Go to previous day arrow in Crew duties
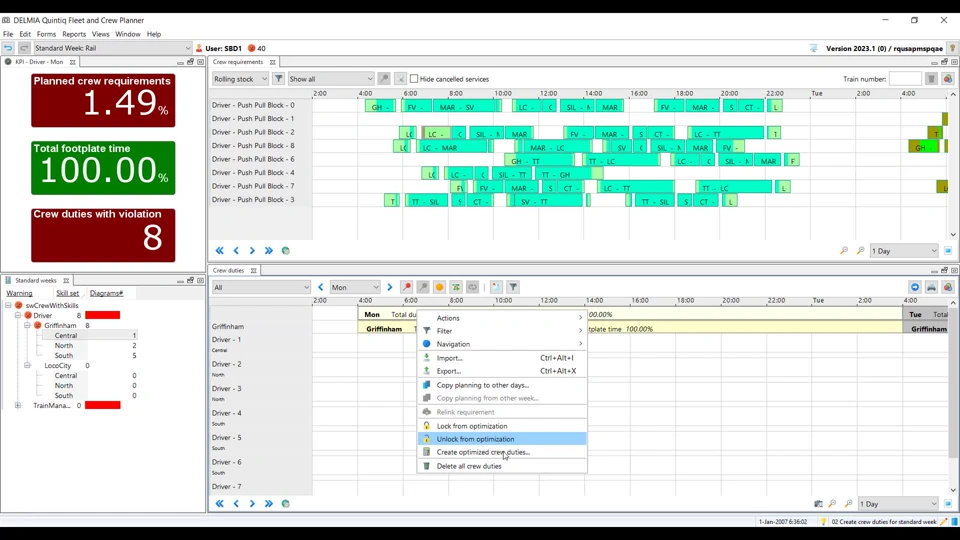The image size is (960, 540). [321, 287]
